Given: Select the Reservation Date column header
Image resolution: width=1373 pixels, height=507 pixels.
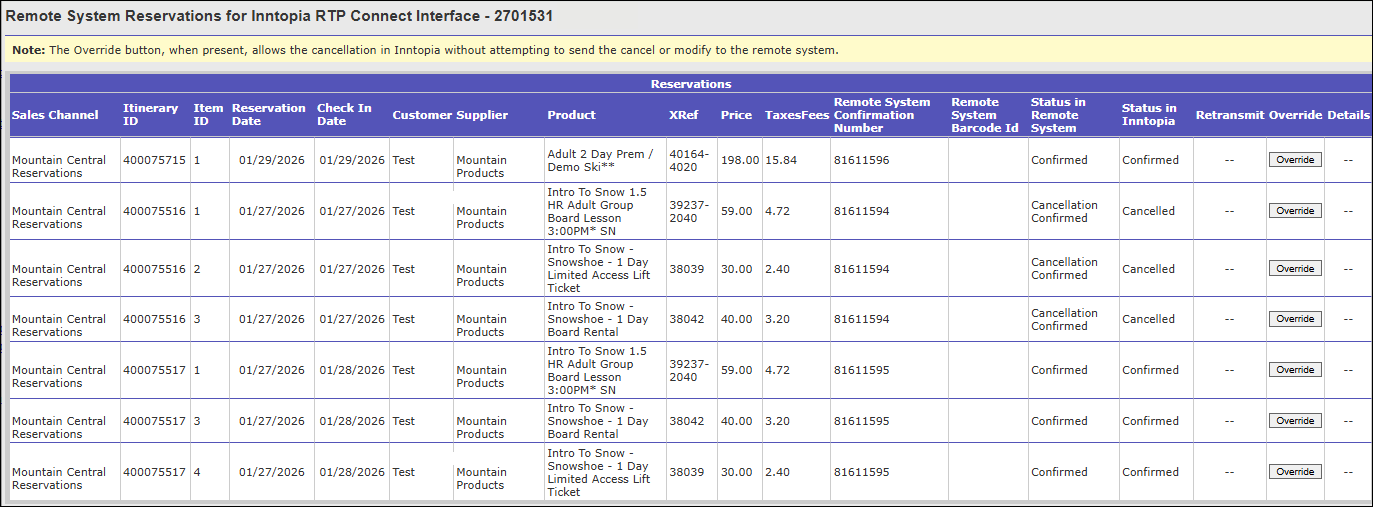Looking at the screenshot, I should (268, 115).
